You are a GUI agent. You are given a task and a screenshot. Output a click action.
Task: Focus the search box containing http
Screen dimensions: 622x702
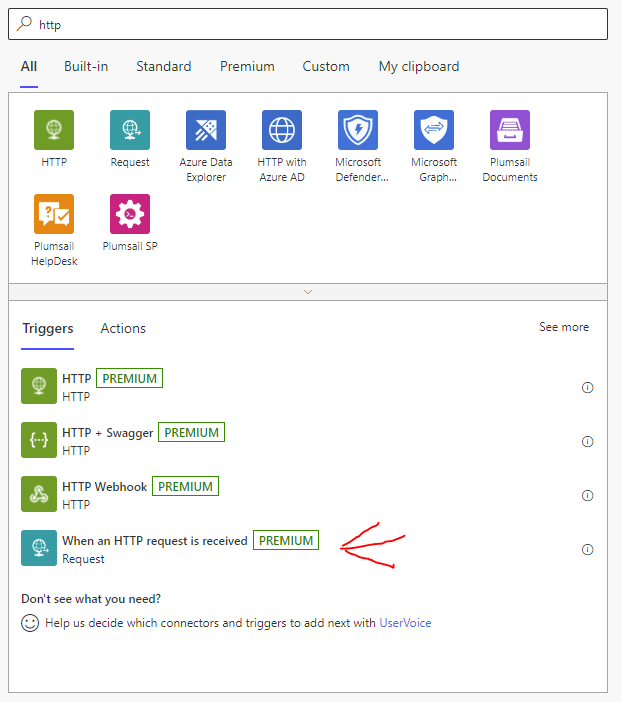click(x=308, y=24)
